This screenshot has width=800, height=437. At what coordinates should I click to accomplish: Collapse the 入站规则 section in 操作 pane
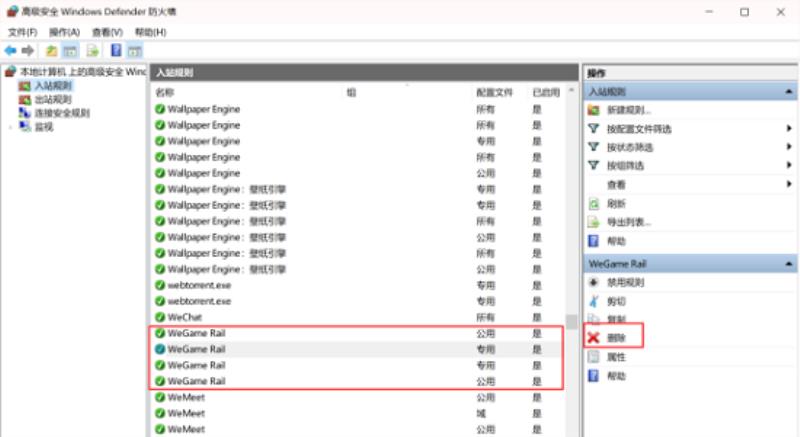pyautogui.click(x=789, y=92)
